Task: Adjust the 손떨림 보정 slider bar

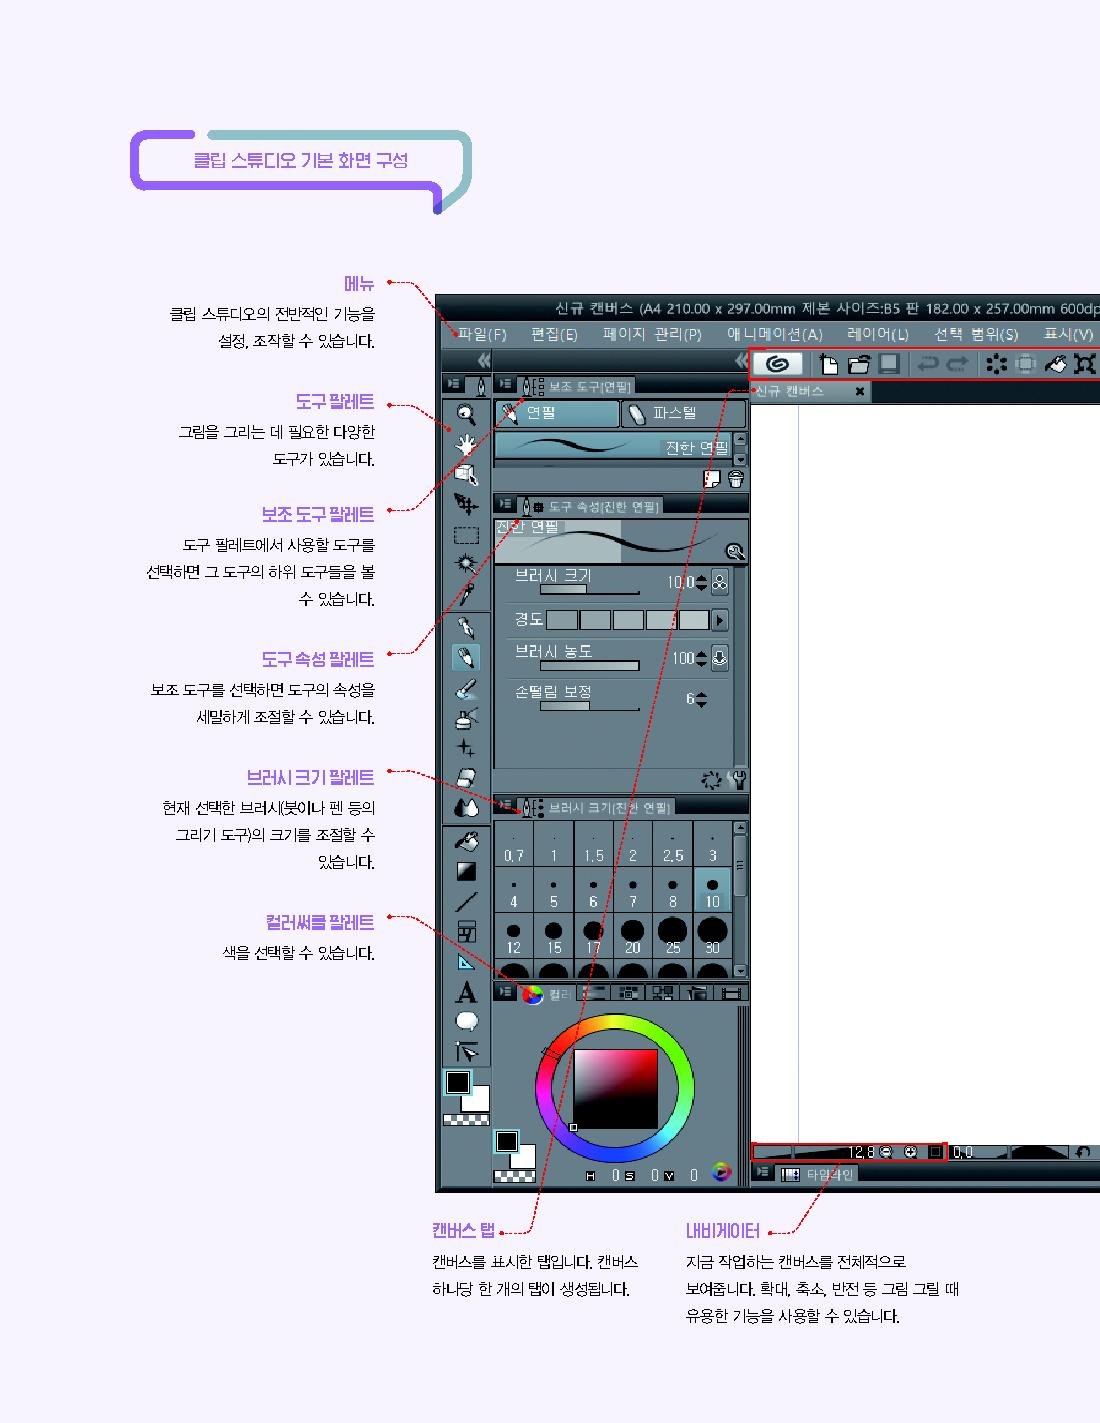Action: click(x=590, y=706)
